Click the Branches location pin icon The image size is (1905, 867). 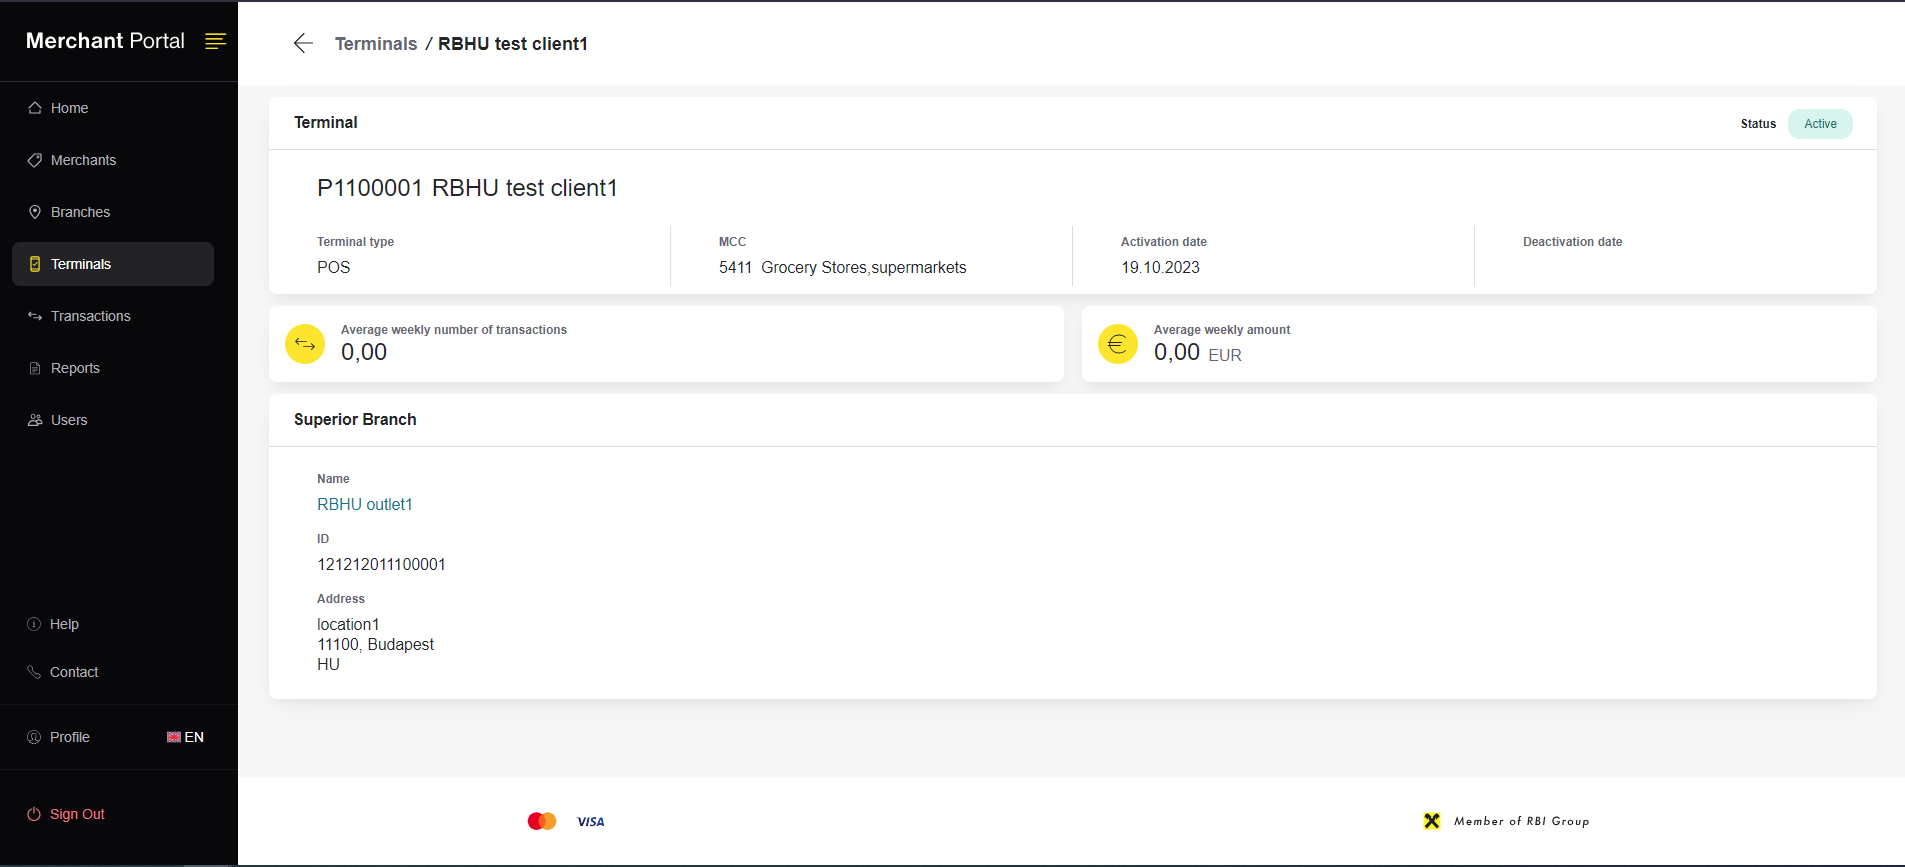tap(35, 212)
